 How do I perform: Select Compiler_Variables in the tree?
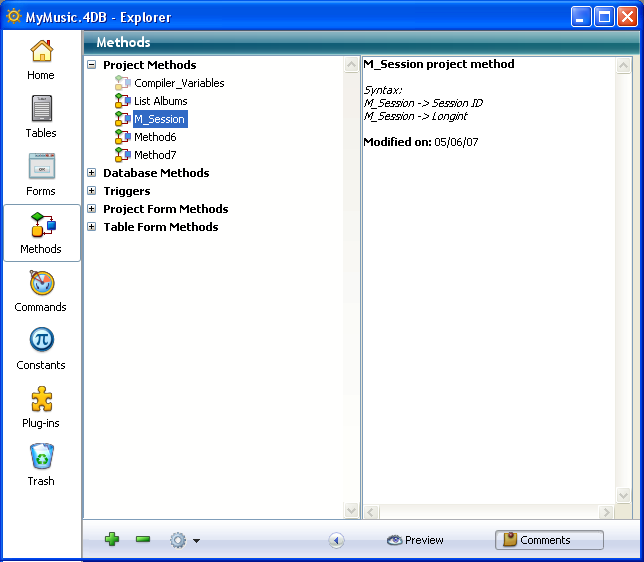pos(179,83)
